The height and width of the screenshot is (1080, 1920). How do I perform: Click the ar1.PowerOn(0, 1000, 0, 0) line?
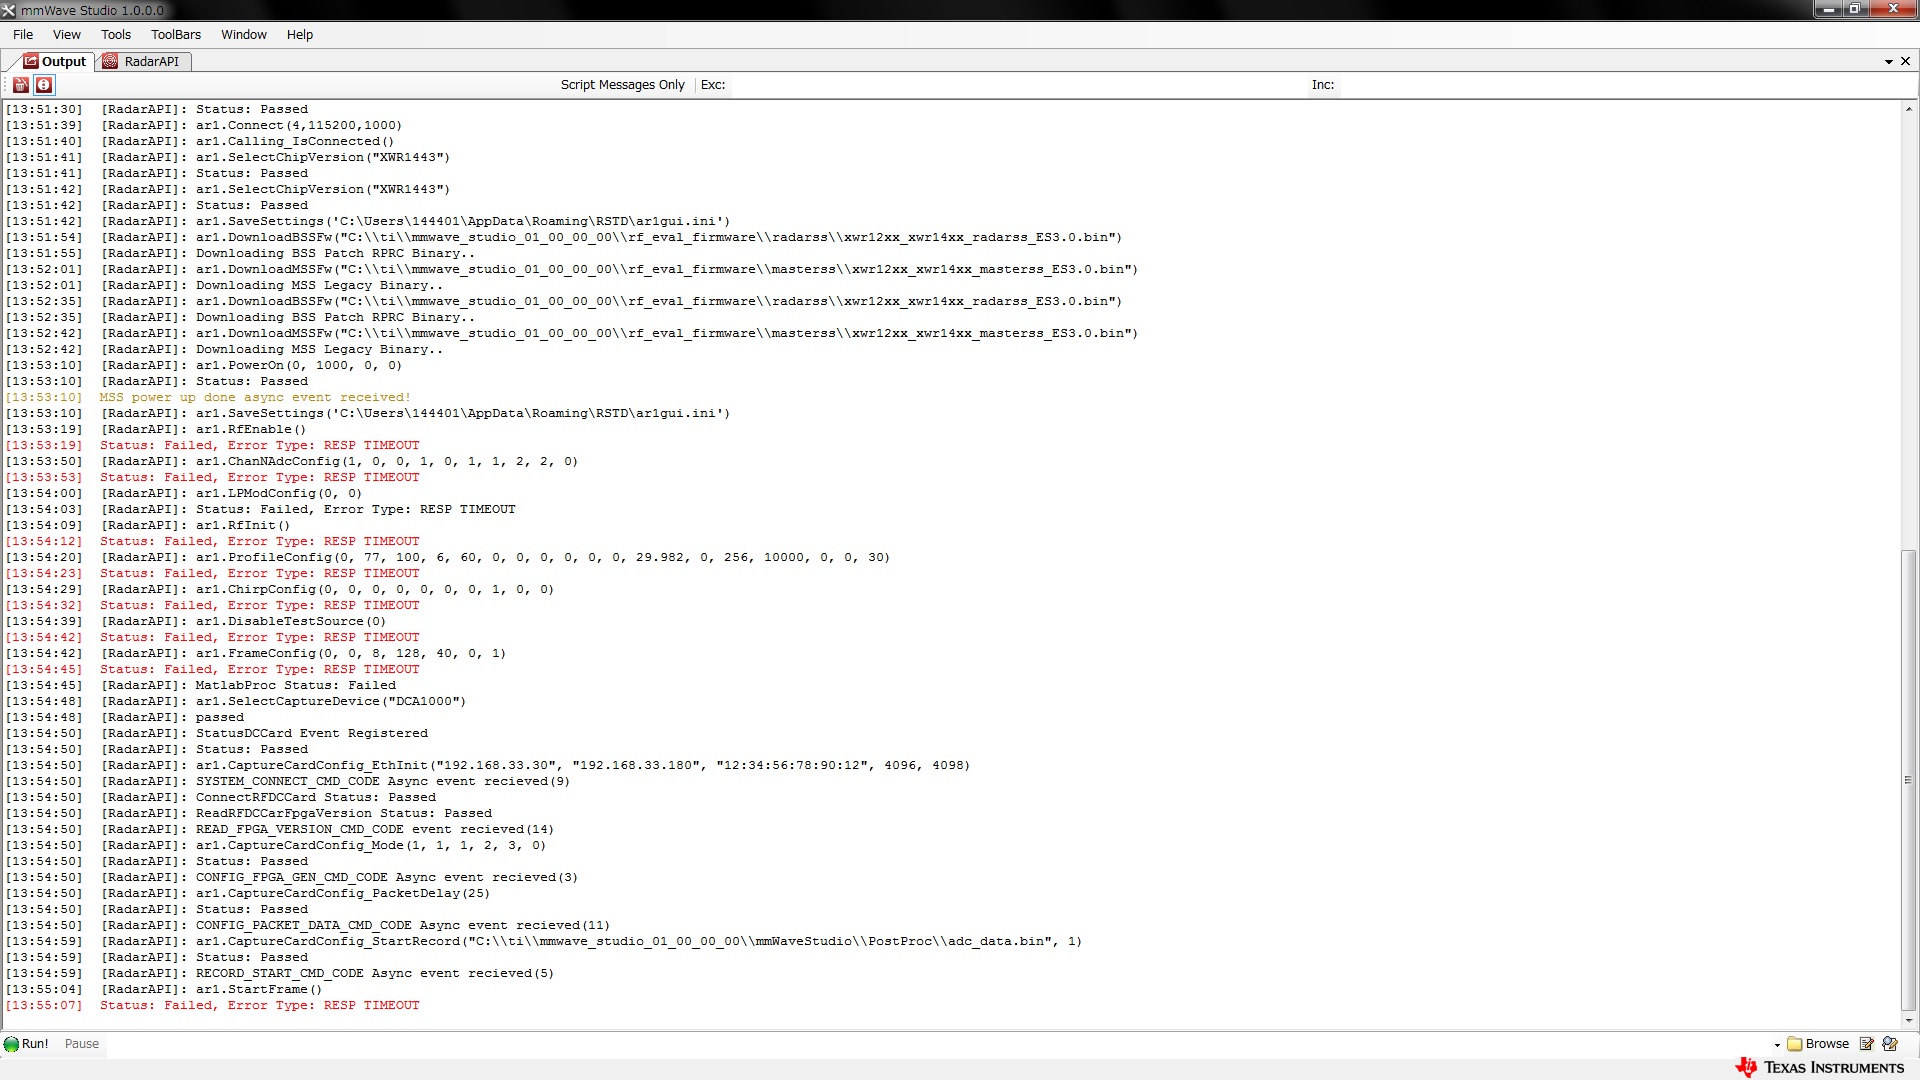point(203,365)
